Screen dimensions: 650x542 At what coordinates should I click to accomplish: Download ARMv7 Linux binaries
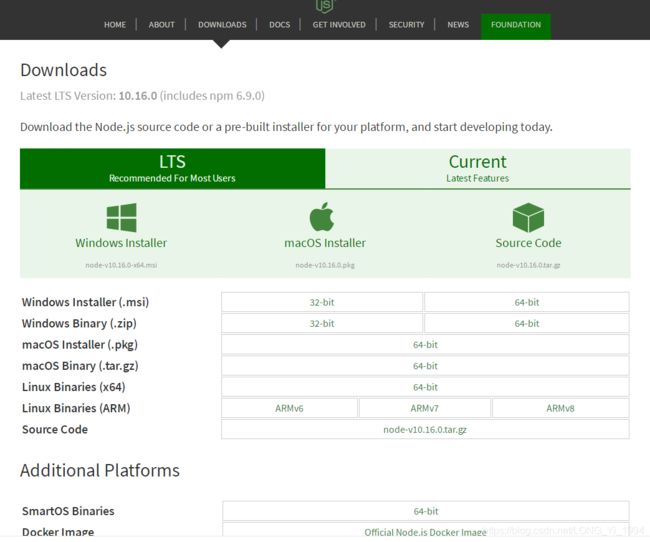point(424,408)
